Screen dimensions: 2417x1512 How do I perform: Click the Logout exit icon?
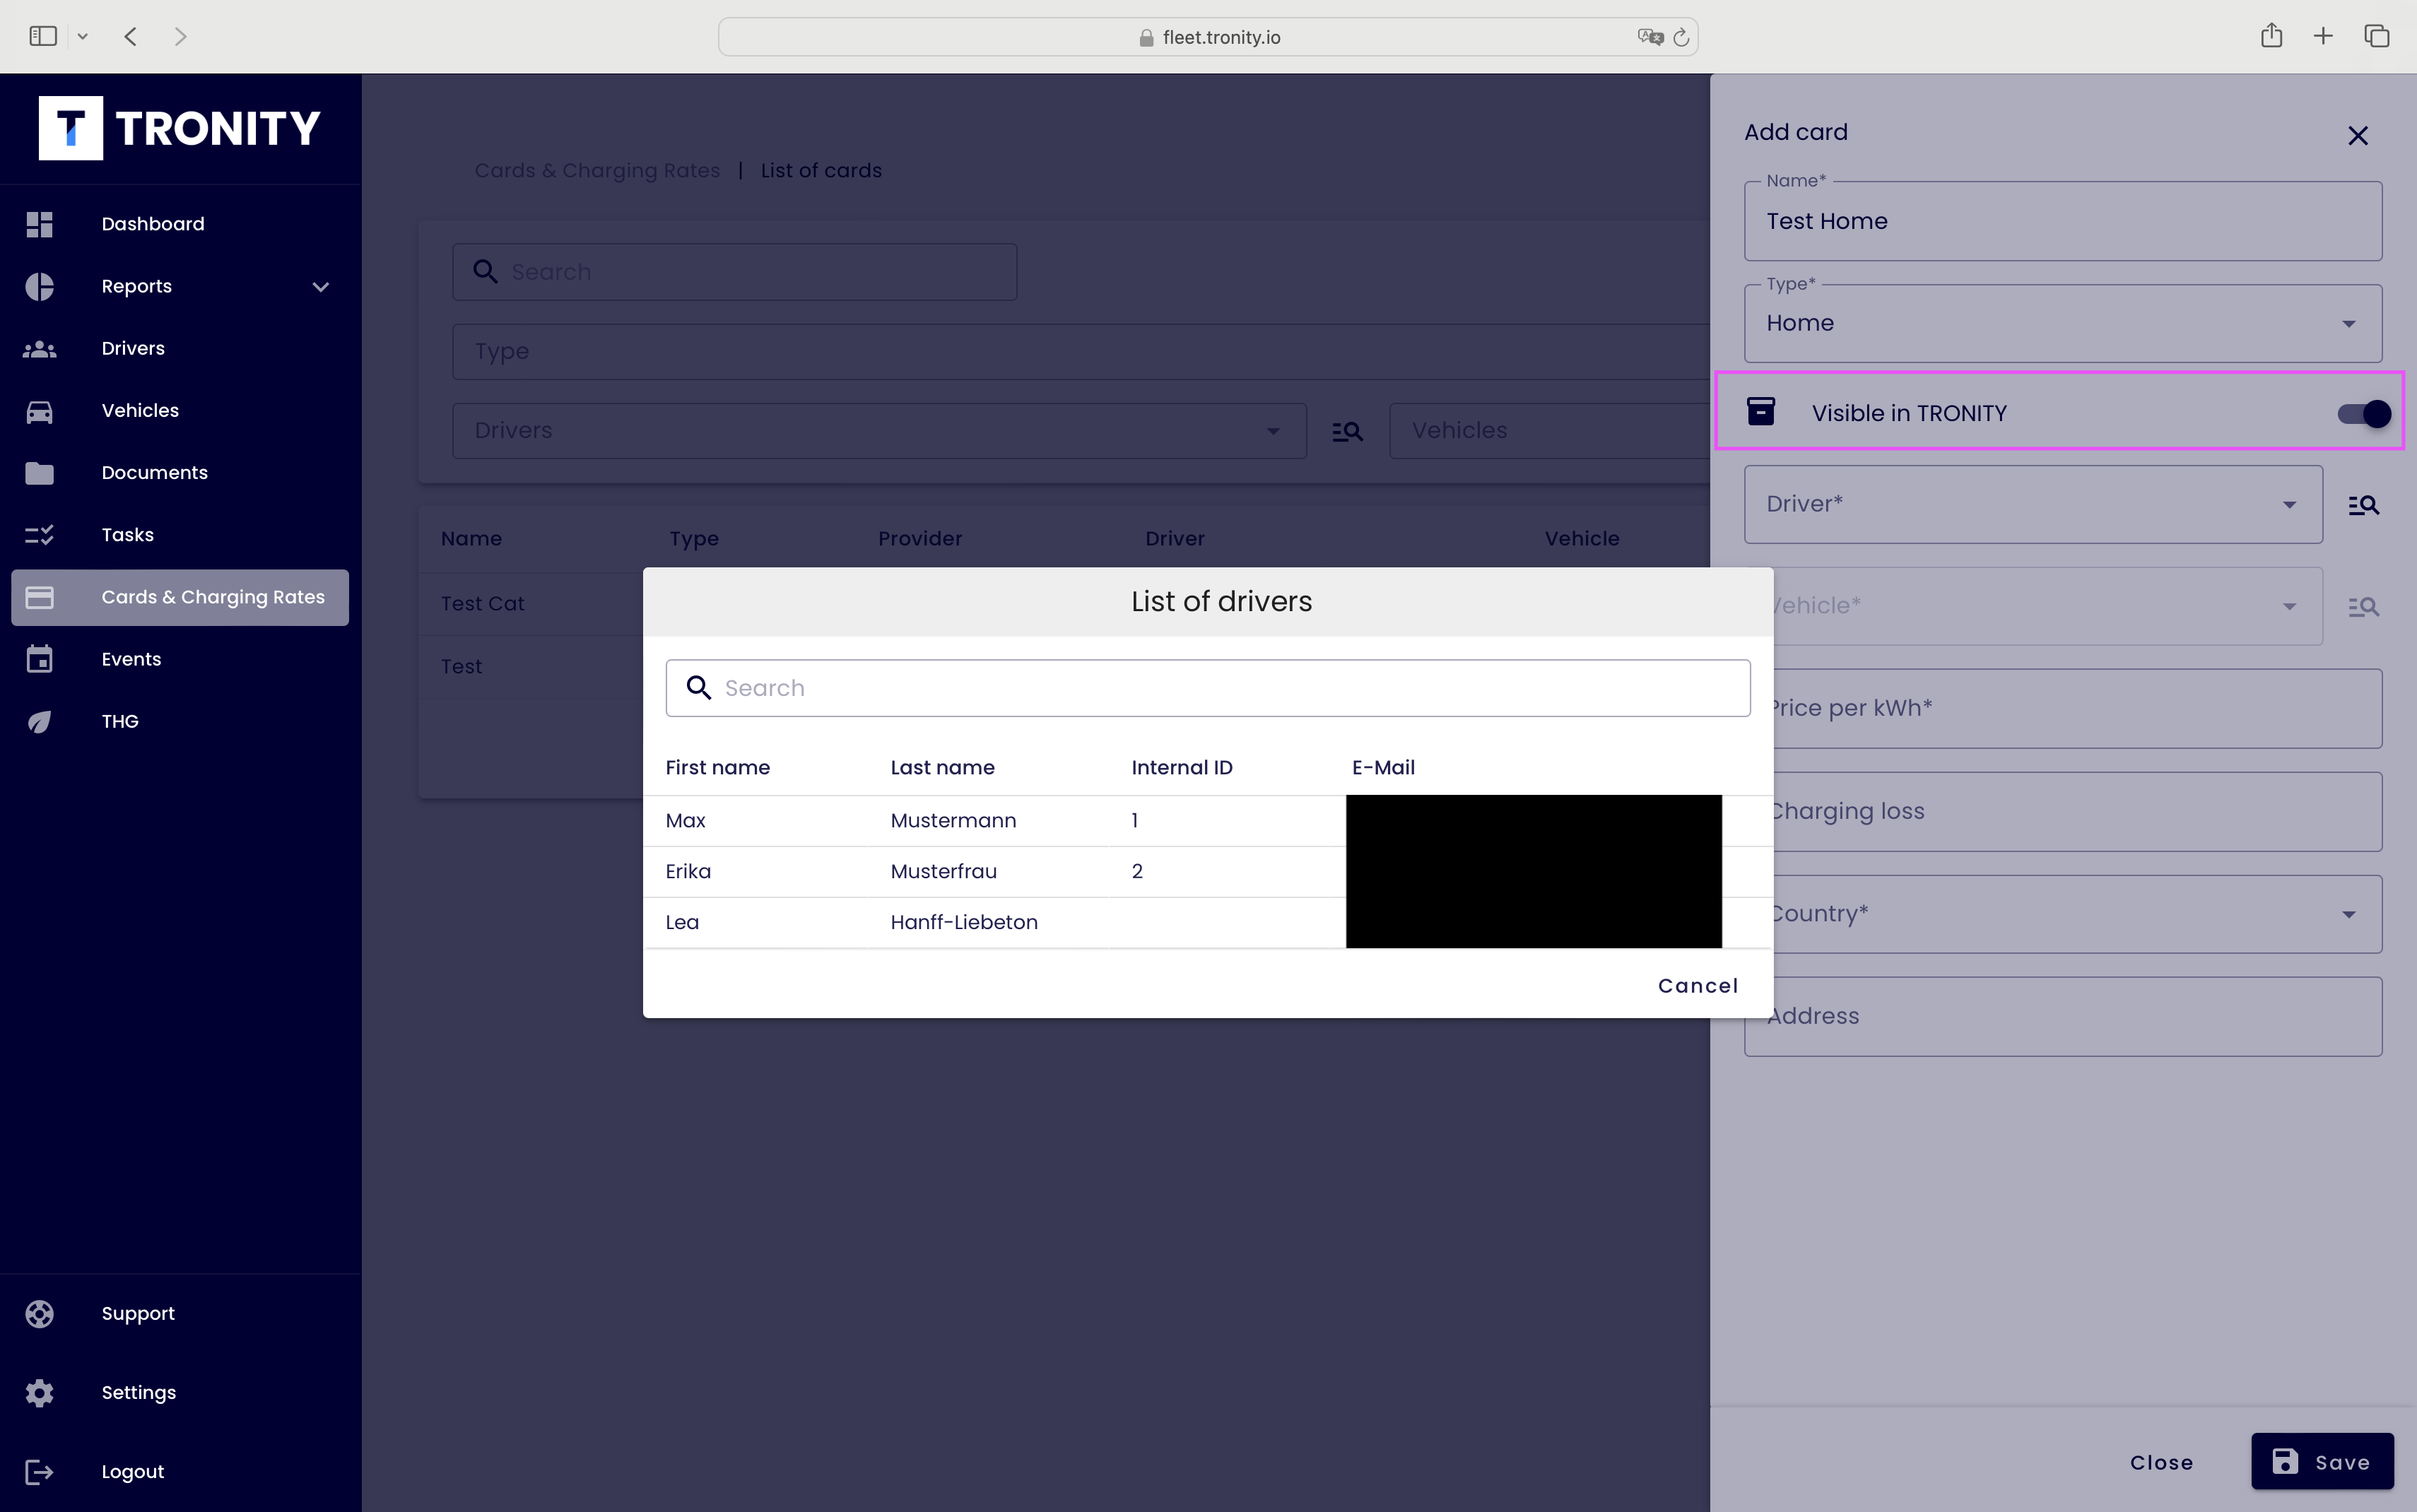pyautogui.click(x=39, y=1472)
